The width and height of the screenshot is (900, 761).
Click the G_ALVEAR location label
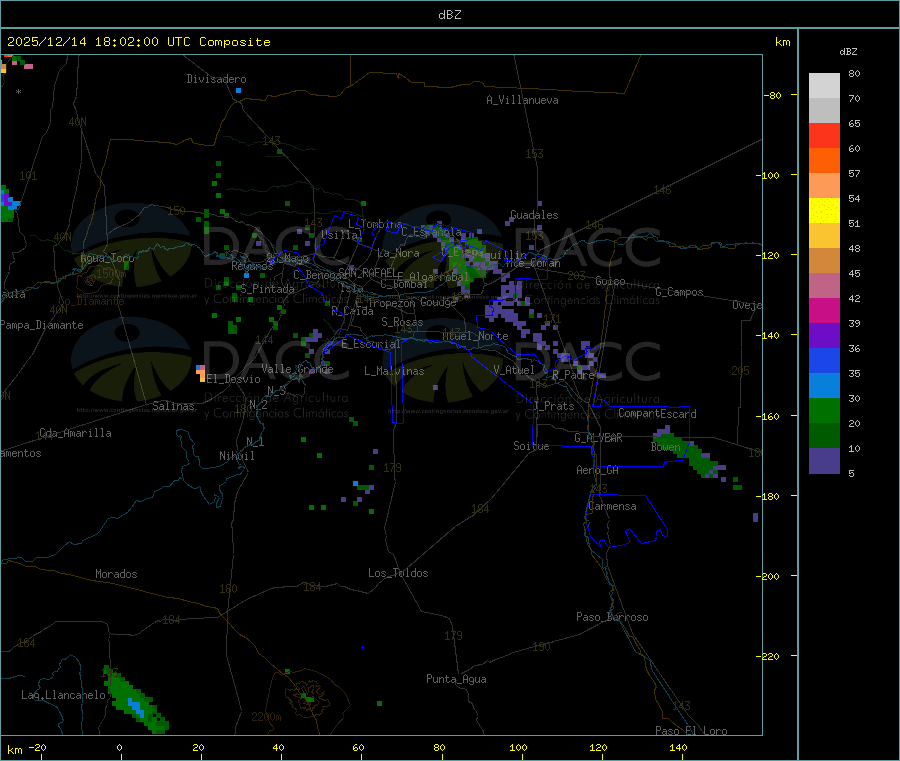point(598,438)
